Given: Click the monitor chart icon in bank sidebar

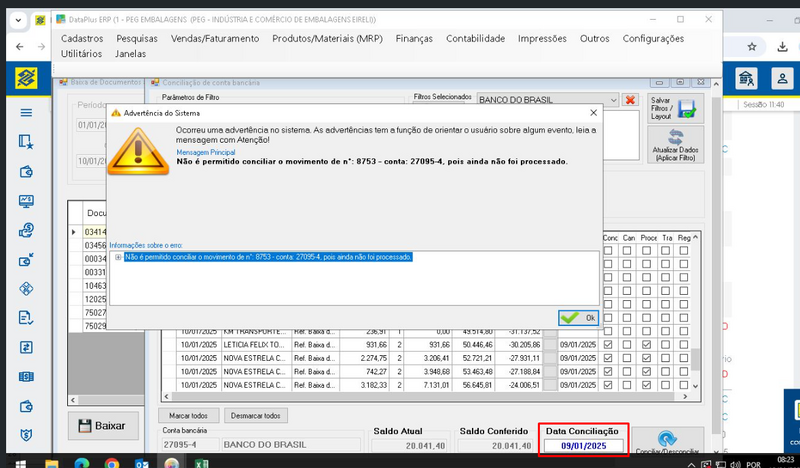Looking at the screenshot, I should tap(26, 201).
